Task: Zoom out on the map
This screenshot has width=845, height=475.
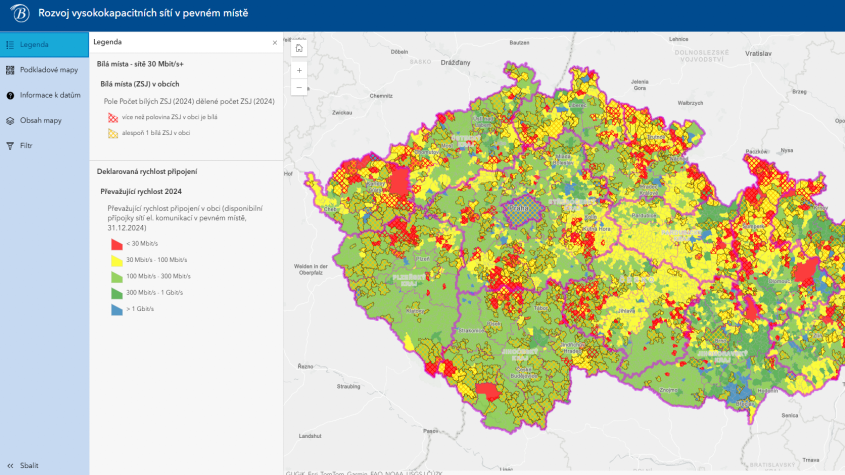Action: pos(299,87)
